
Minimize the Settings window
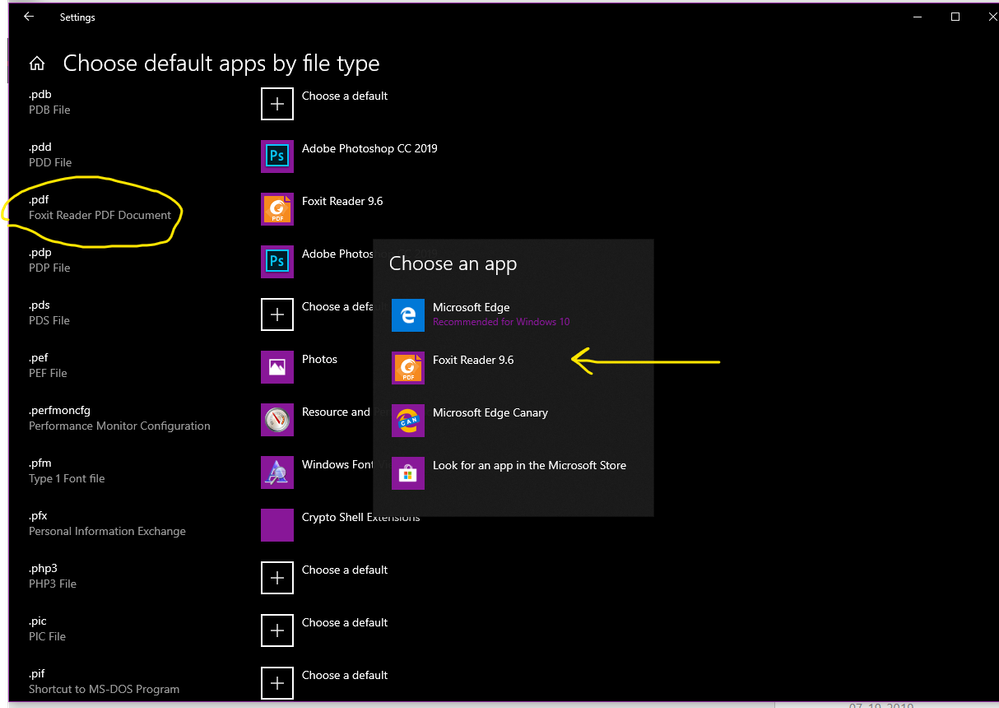[917, 17]
